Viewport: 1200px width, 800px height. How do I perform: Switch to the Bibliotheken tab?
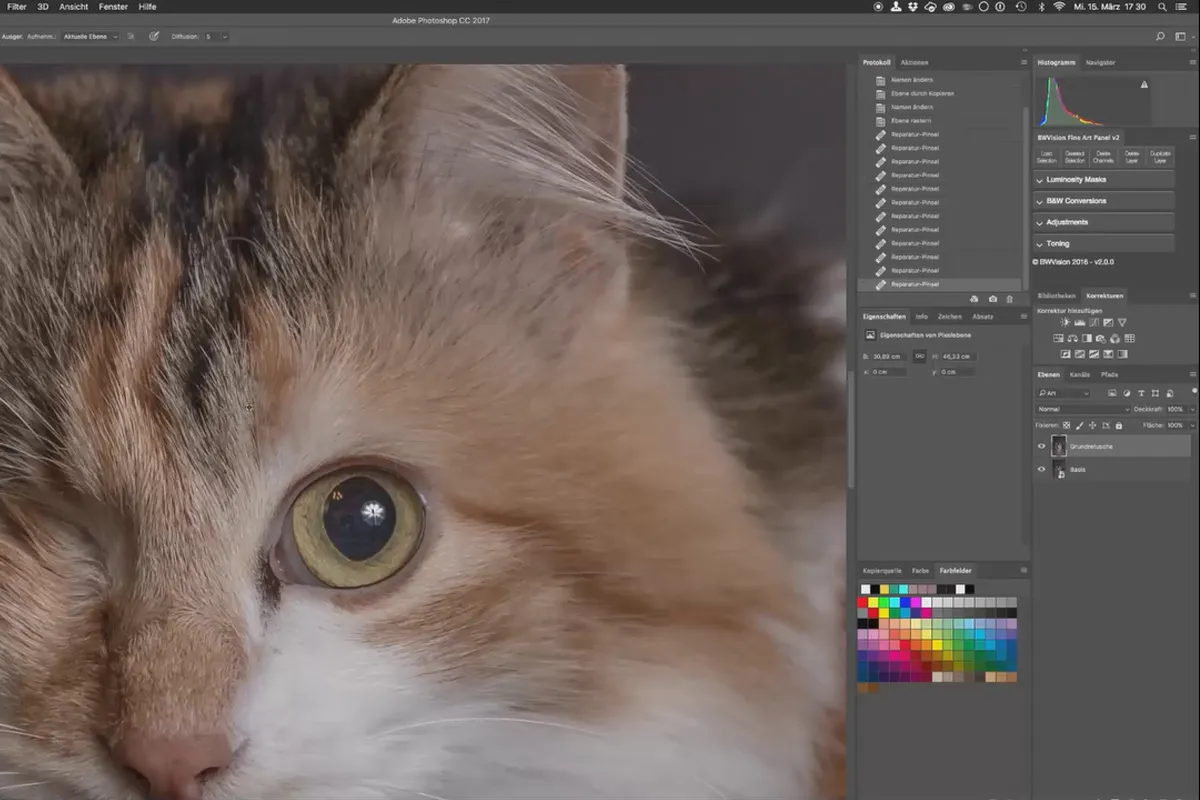coord(1057,296)
